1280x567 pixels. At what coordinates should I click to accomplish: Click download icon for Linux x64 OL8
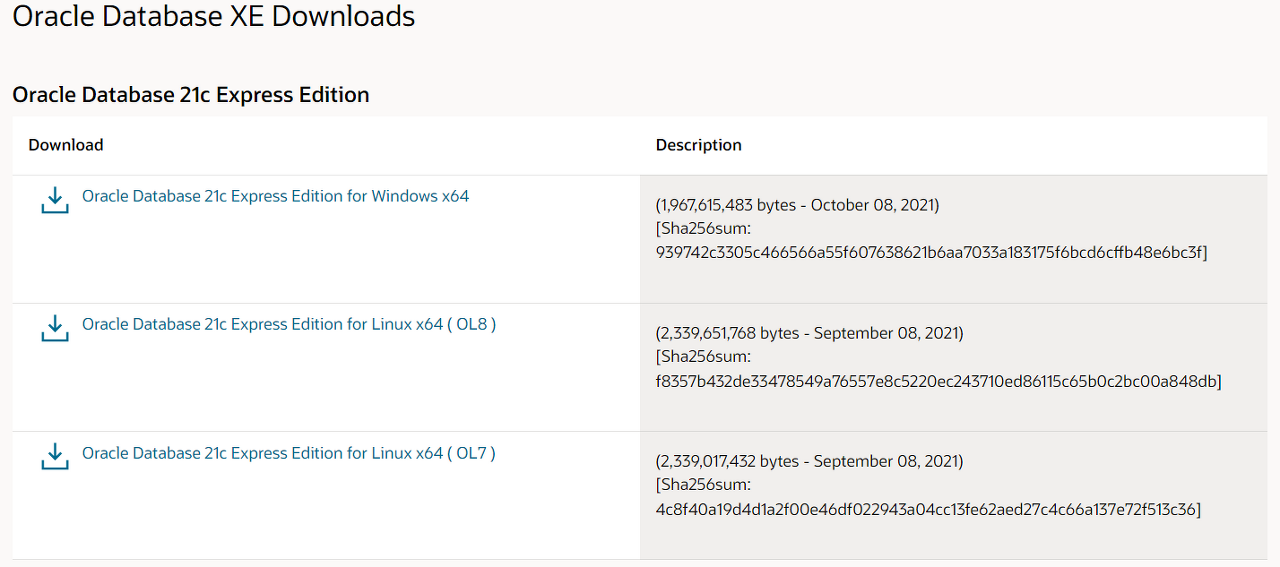click(x=55, y=328)
